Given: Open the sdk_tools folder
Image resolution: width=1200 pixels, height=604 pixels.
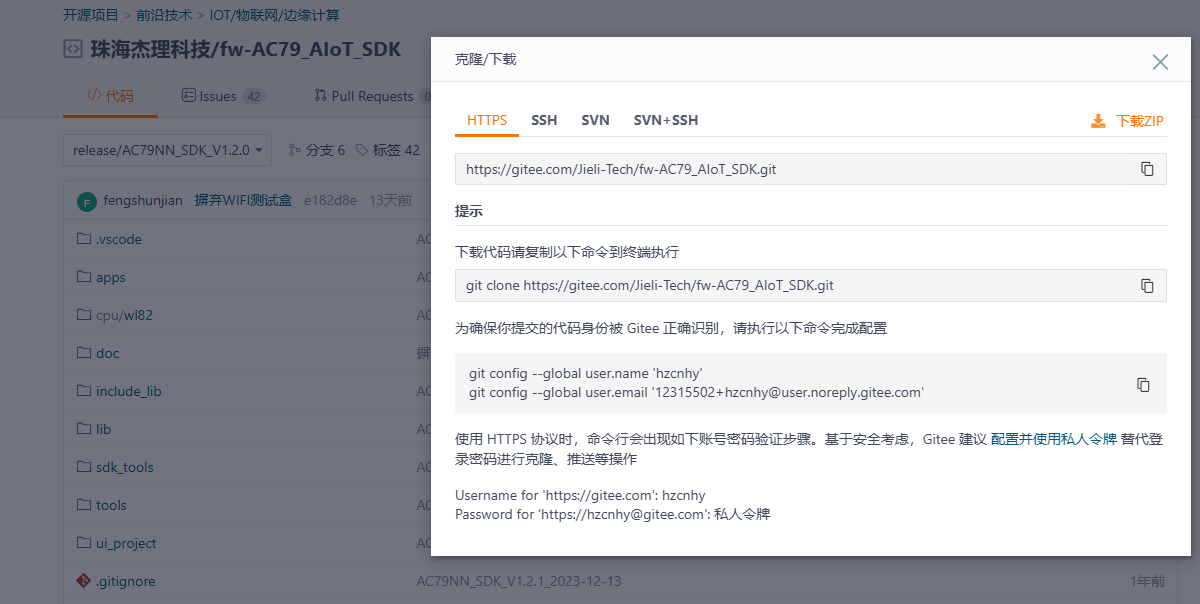Looking at the screenshot, I should 125,467.
